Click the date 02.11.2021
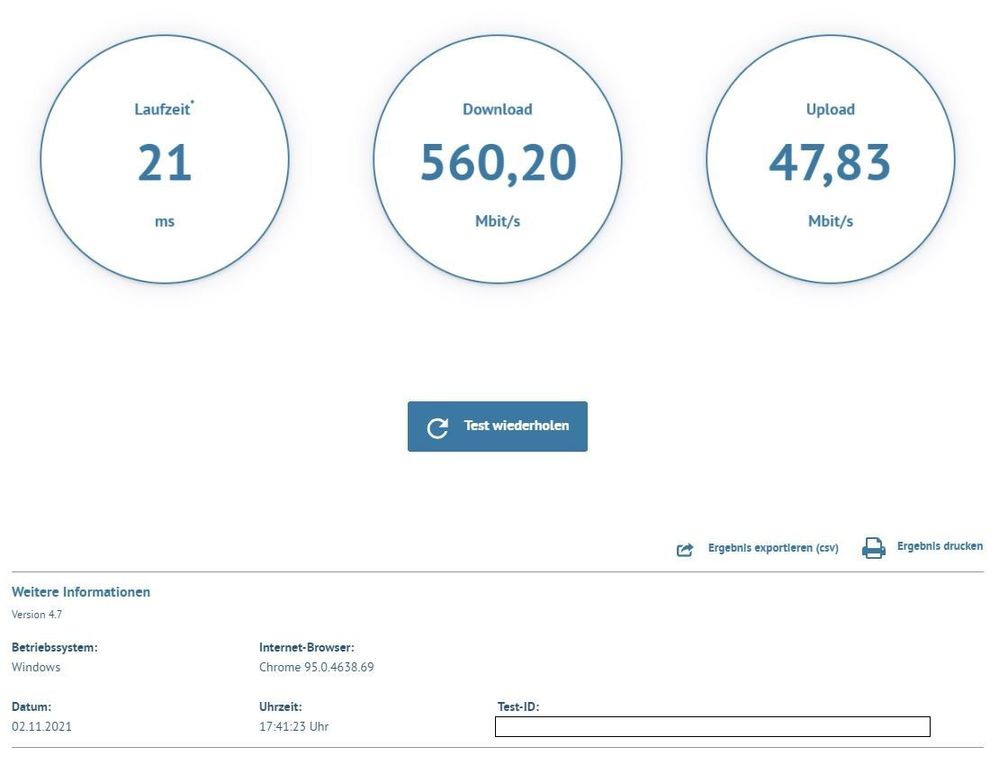This screenshot has width=999, height=764. [41, 726]
